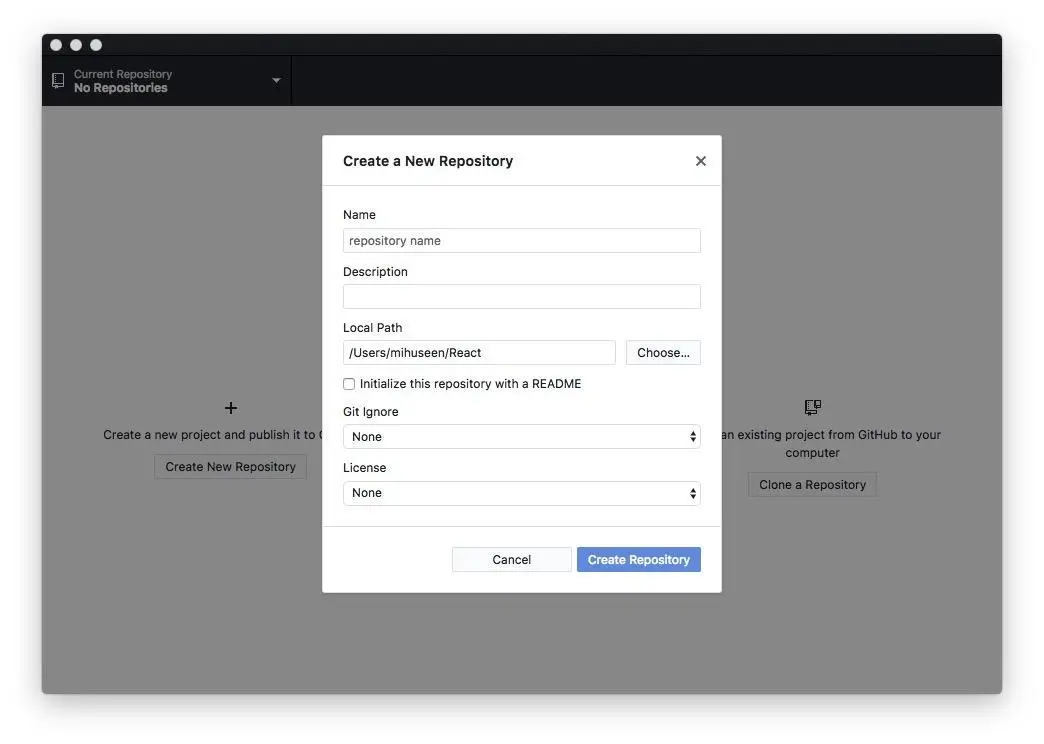Open the Git Ignore dropdown
Viewport: 1044px width, 744px height.
[x=521, y=436]
